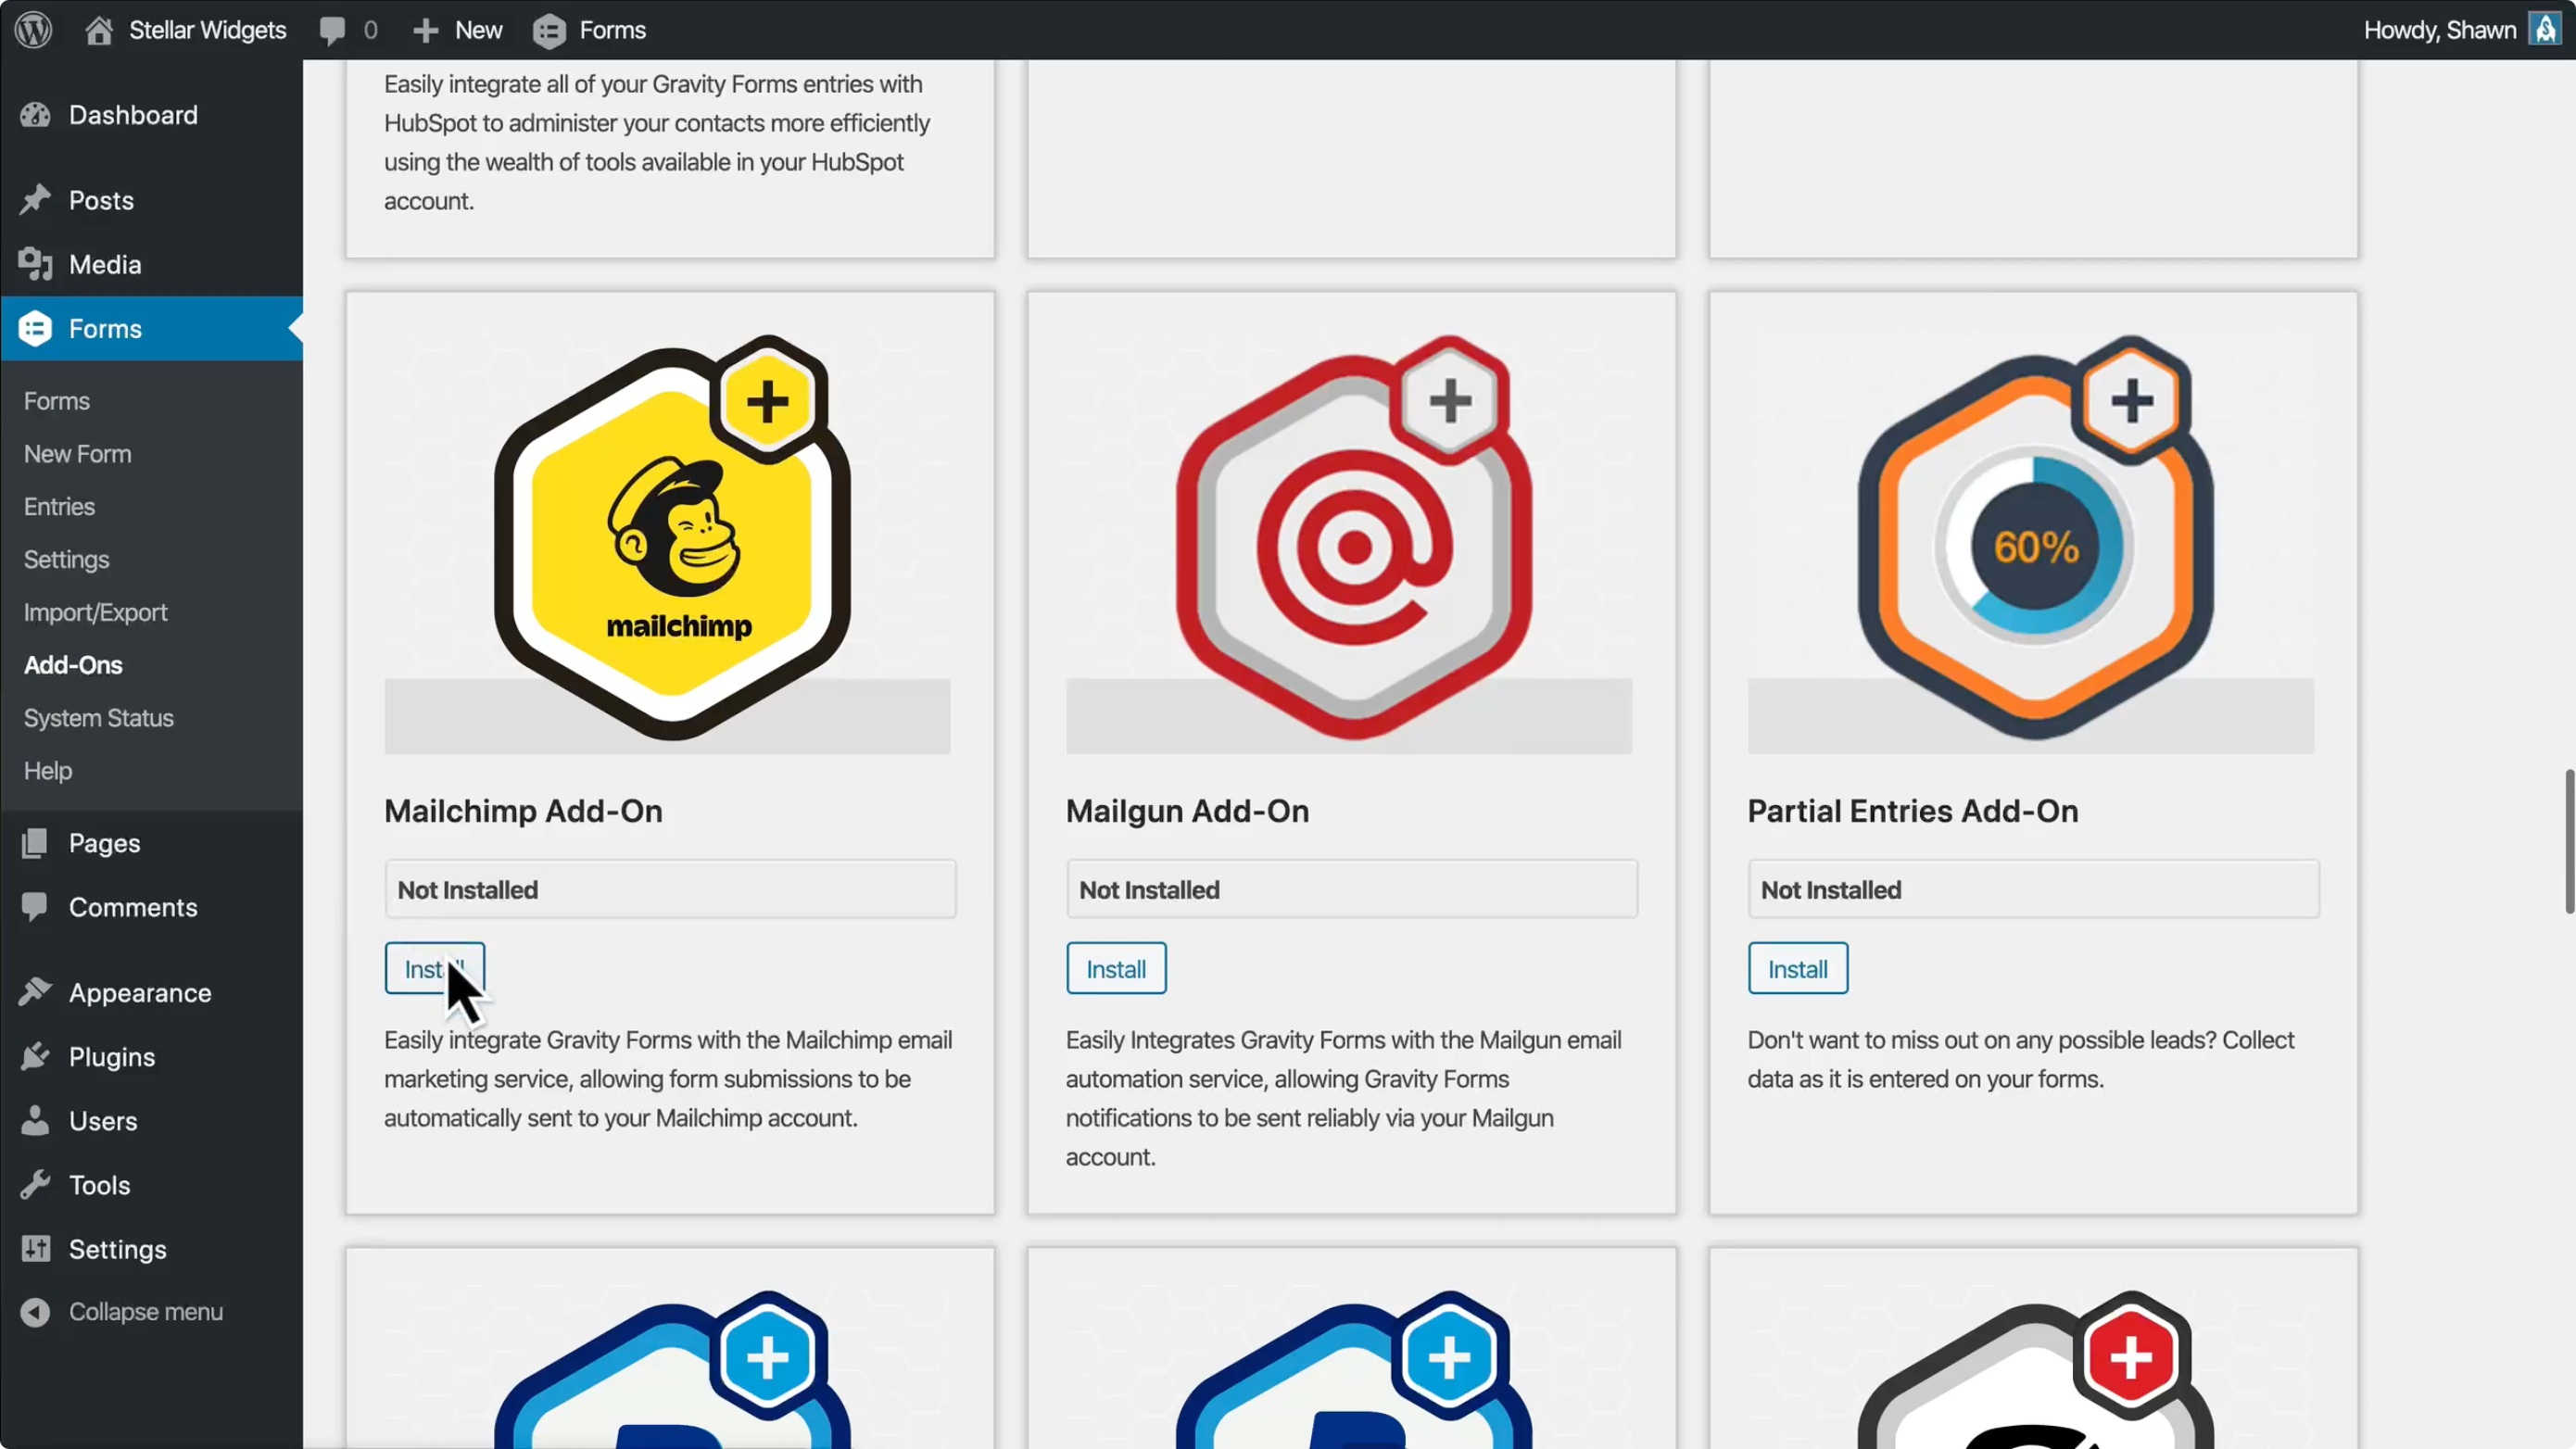
Task: Open Howdy, Shawn account menu
Action: pos(2439,30)
